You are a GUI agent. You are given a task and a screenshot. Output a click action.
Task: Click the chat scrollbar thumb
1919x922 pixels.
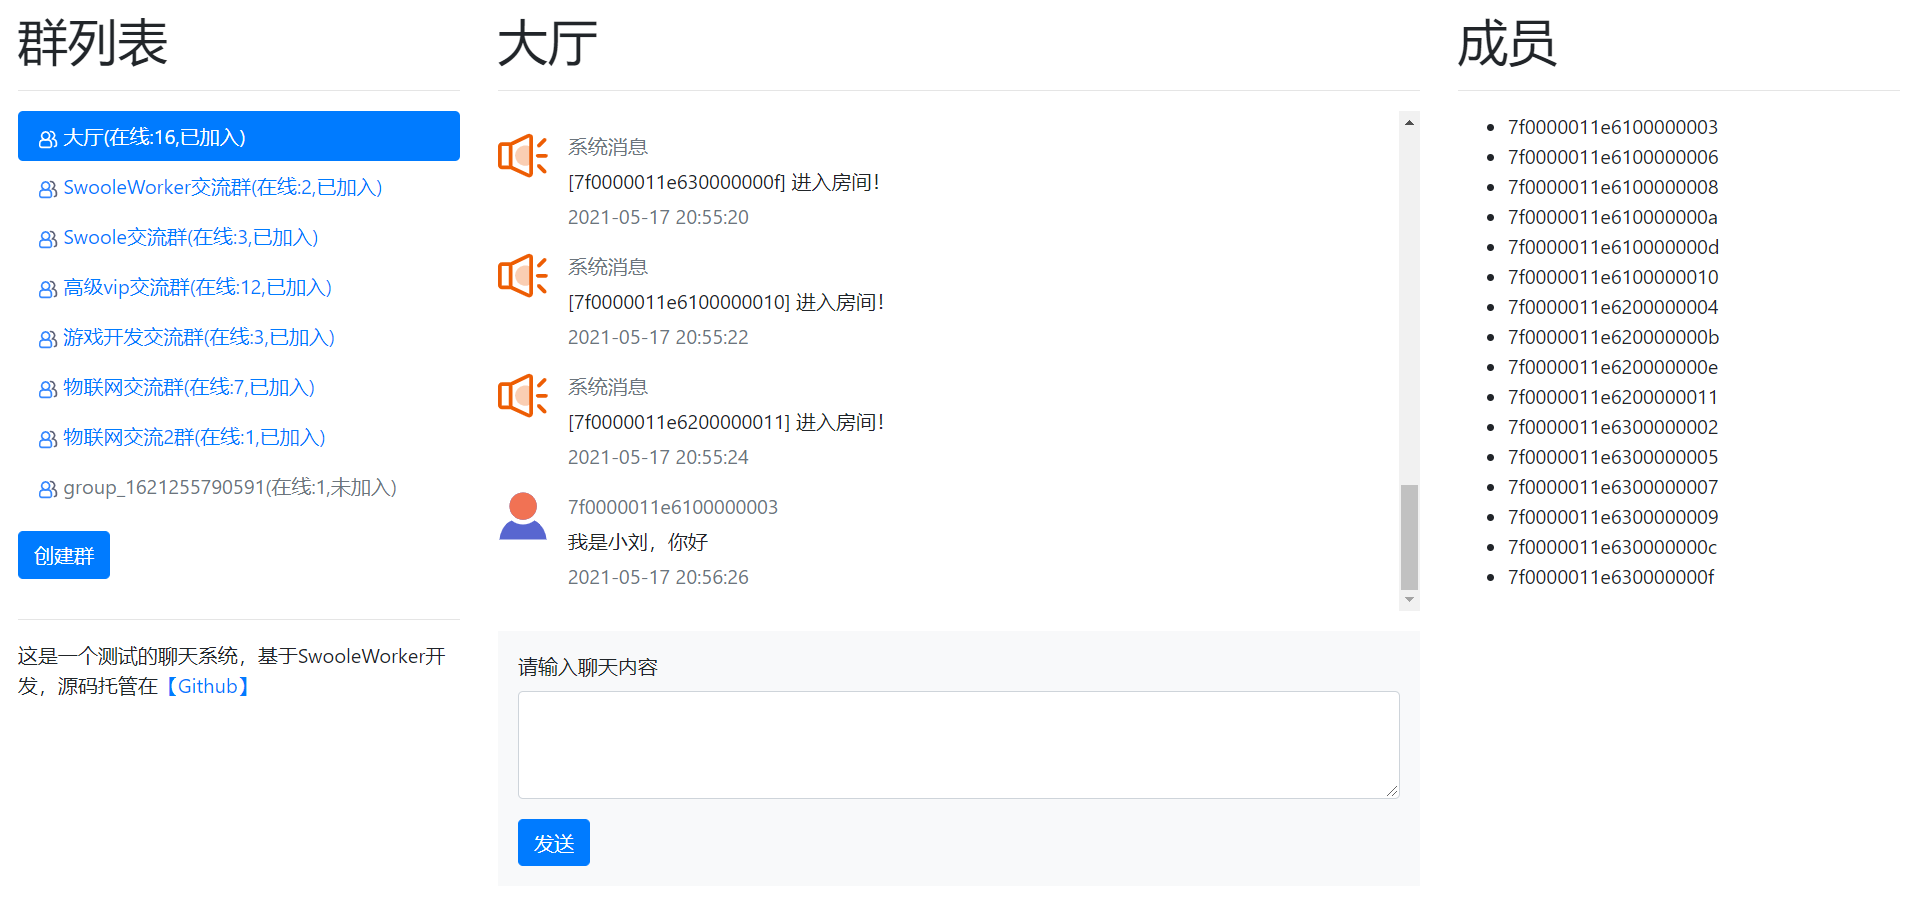click(1409, 537)
